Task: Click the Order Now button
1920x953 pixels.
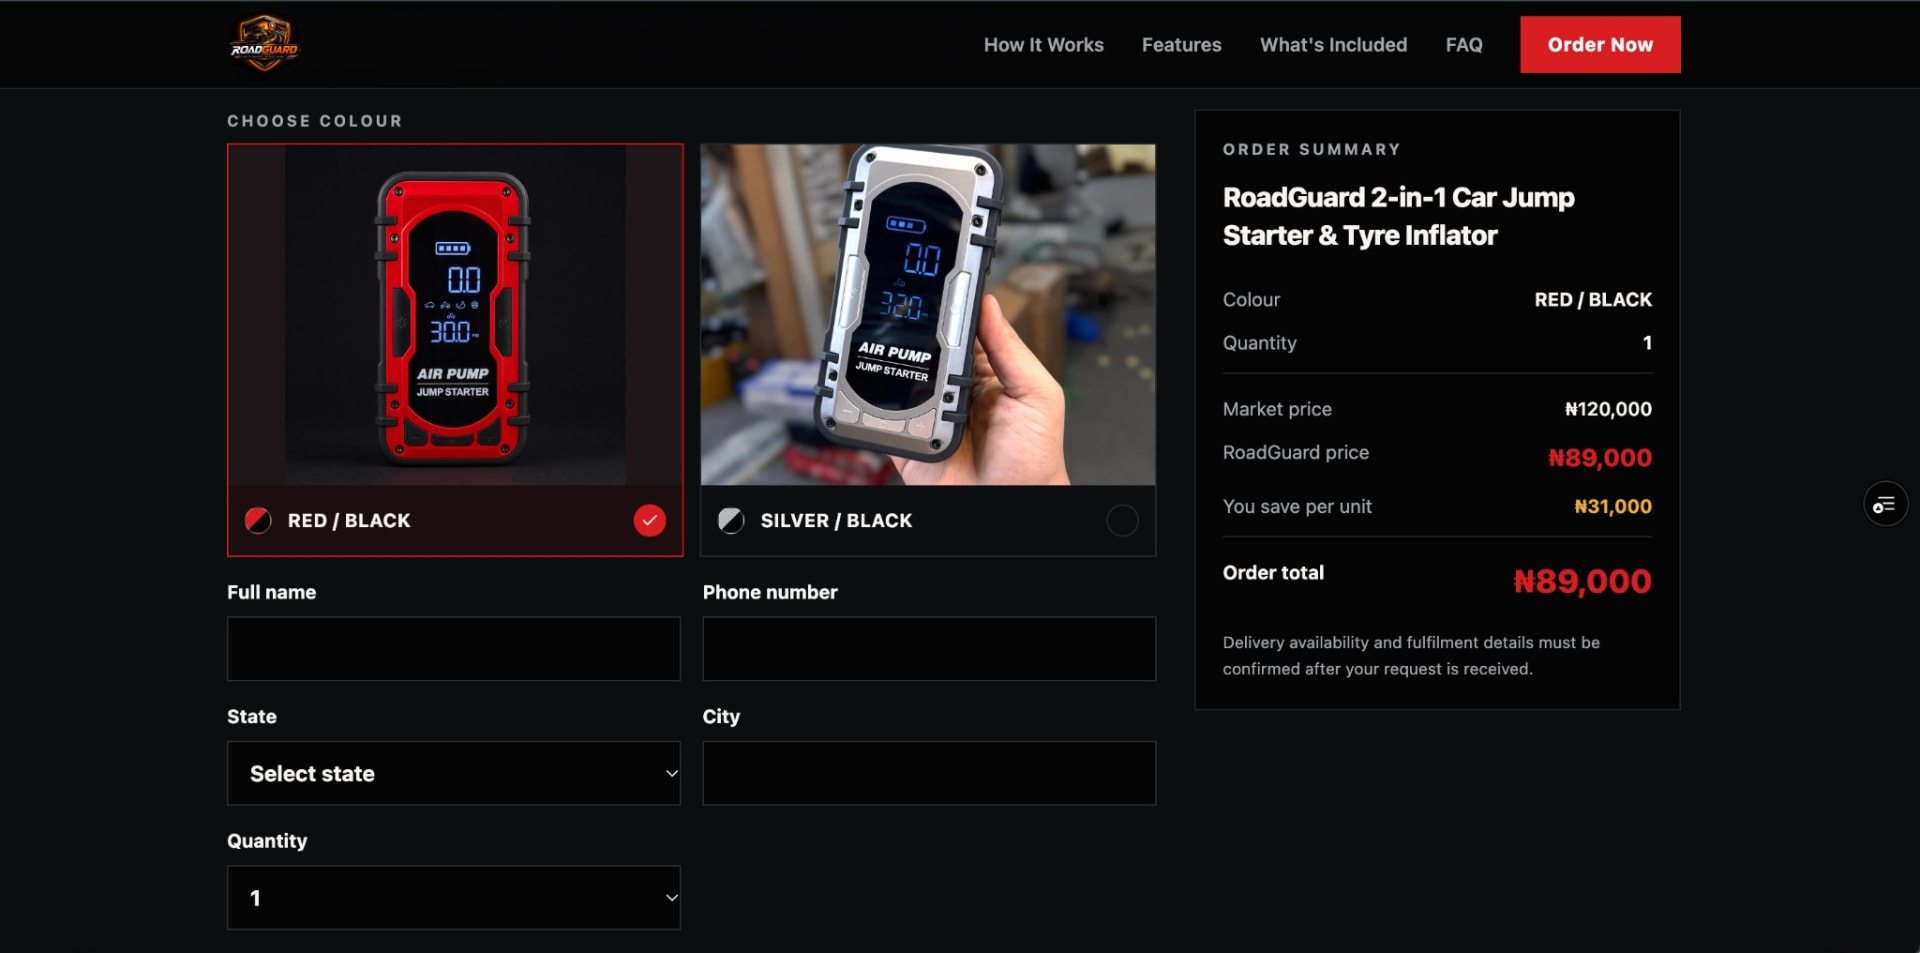Action: [x=1600, y=45]
